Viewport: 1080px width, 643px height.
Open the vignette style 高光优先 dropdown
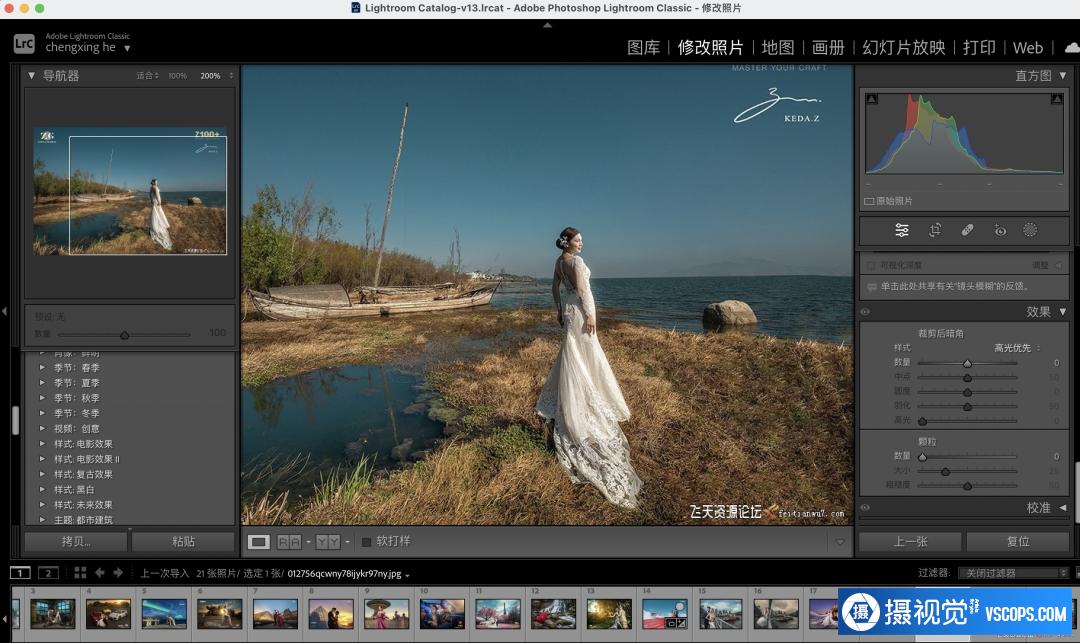[1017, 348]
